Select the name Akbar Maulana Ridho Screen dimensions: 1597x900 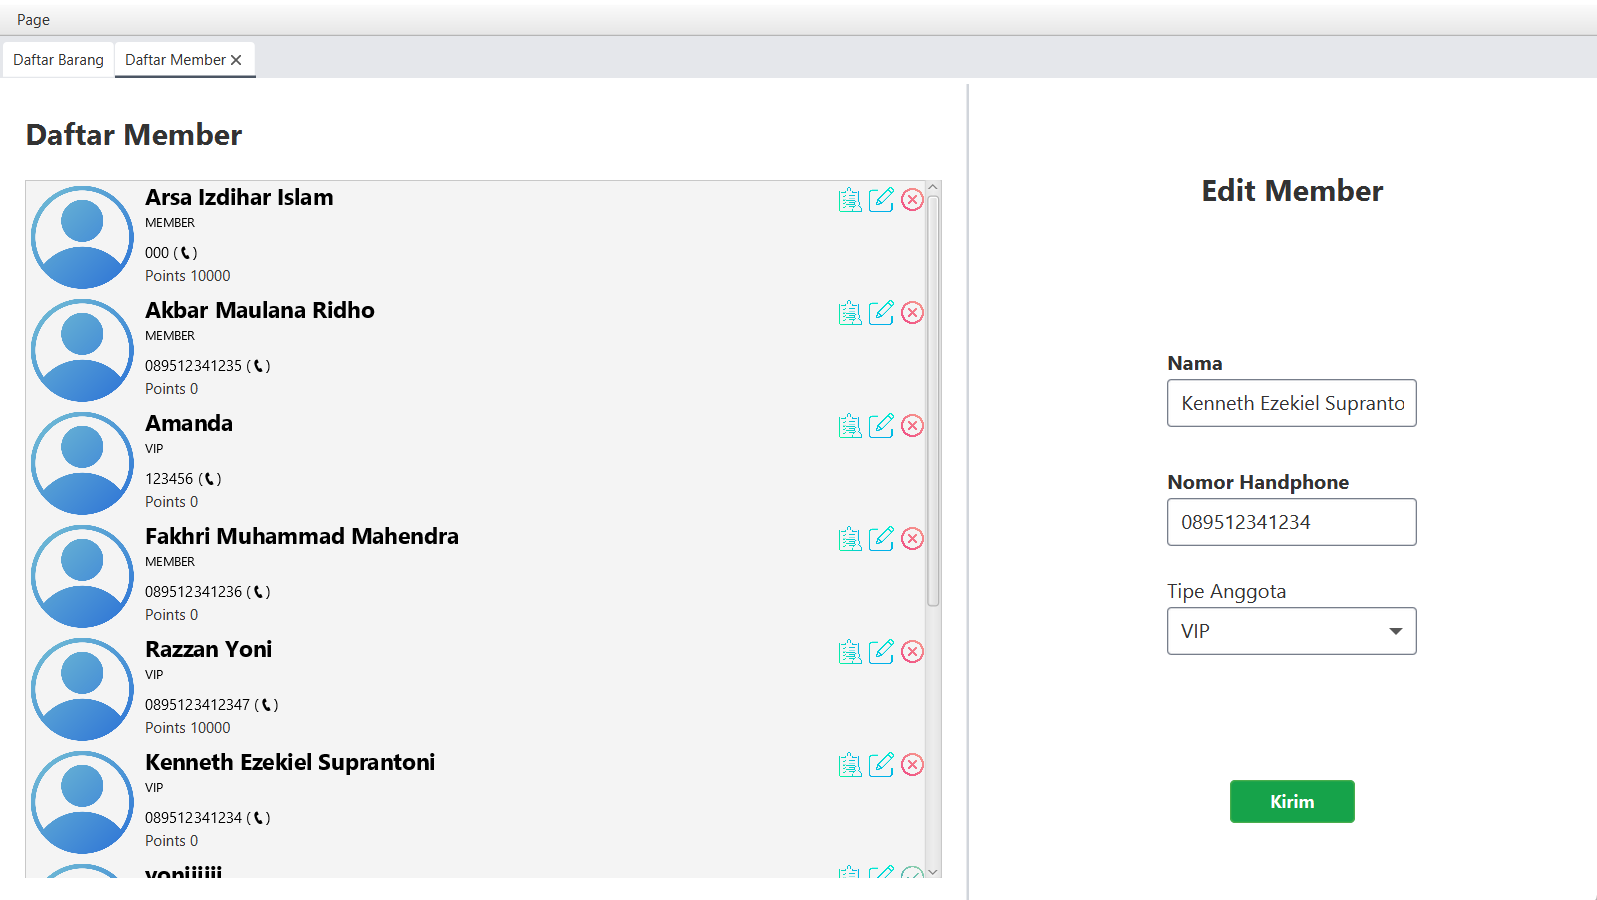click(260, 310)
